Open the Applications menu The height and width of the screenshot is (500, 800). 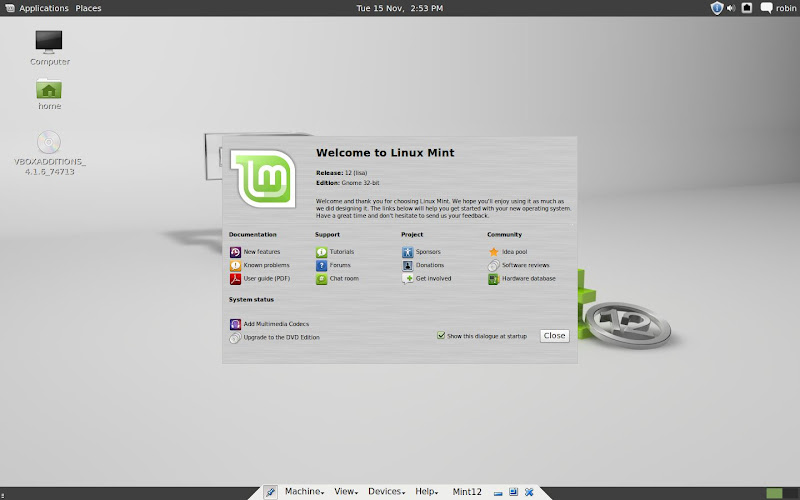click(x=44, y=8)
